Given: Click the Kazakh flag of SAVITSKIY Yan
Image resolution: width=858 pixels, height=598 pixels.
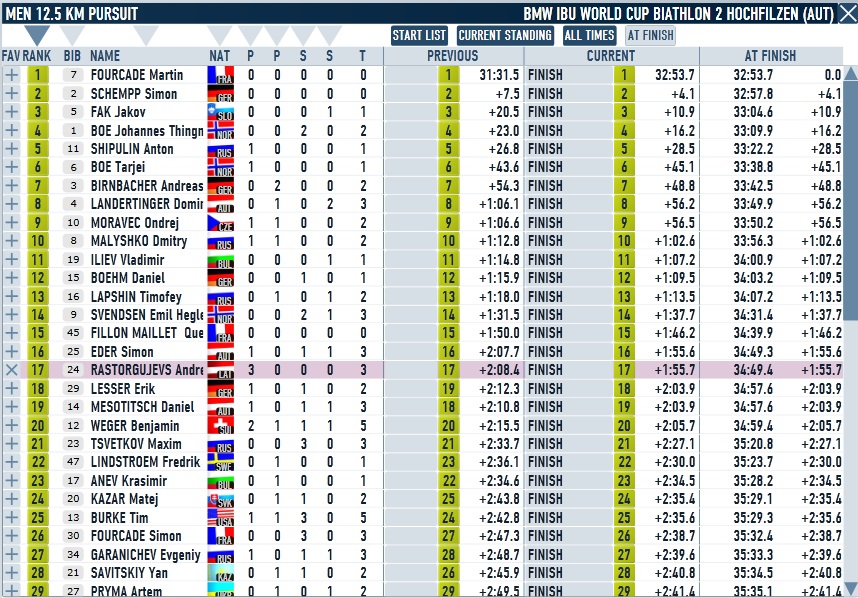Looking at the screenshot, I should pyautogui.click(x=221, y=573).
